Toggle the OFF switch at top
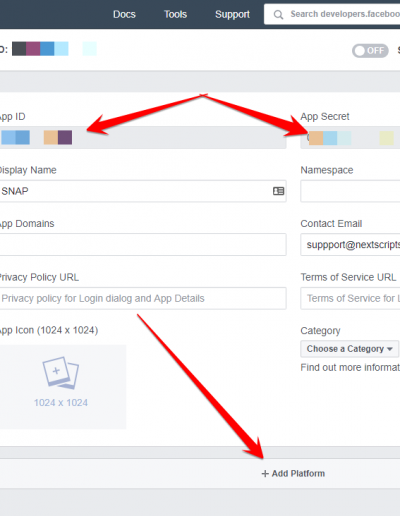 click(370, 51)
